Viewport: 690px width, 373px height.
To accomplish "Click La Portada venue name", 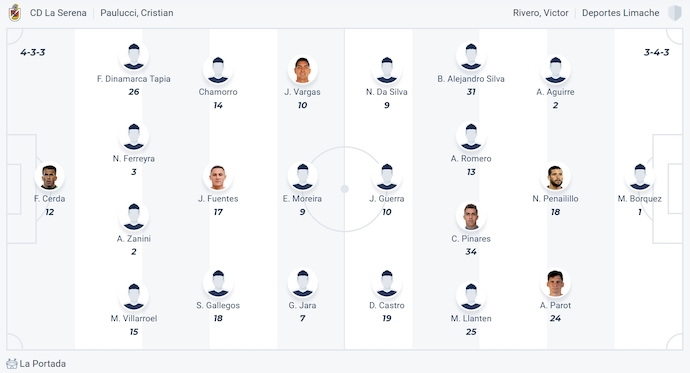I will pyautogui.click(x=43, y=364).
